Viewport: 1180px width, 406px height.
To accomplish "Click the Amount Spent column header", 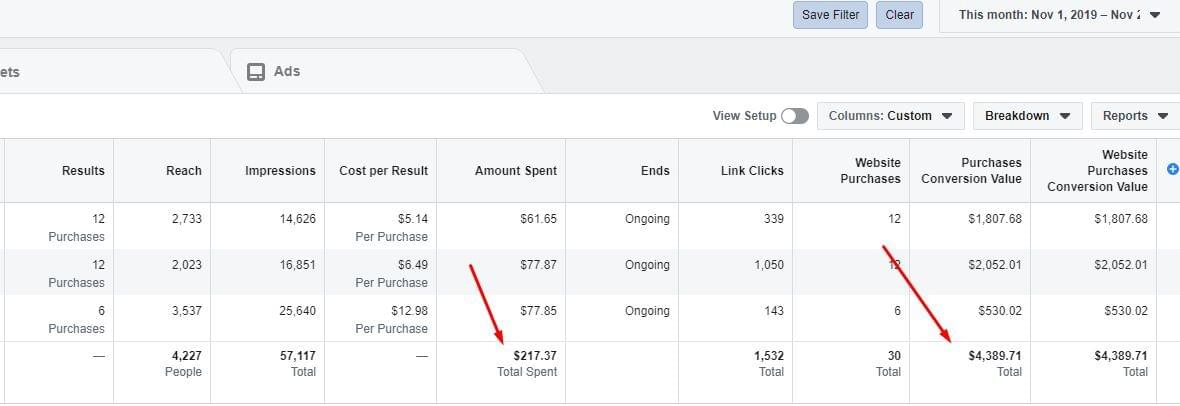I will pyautogui.click(x=515, y=171).
